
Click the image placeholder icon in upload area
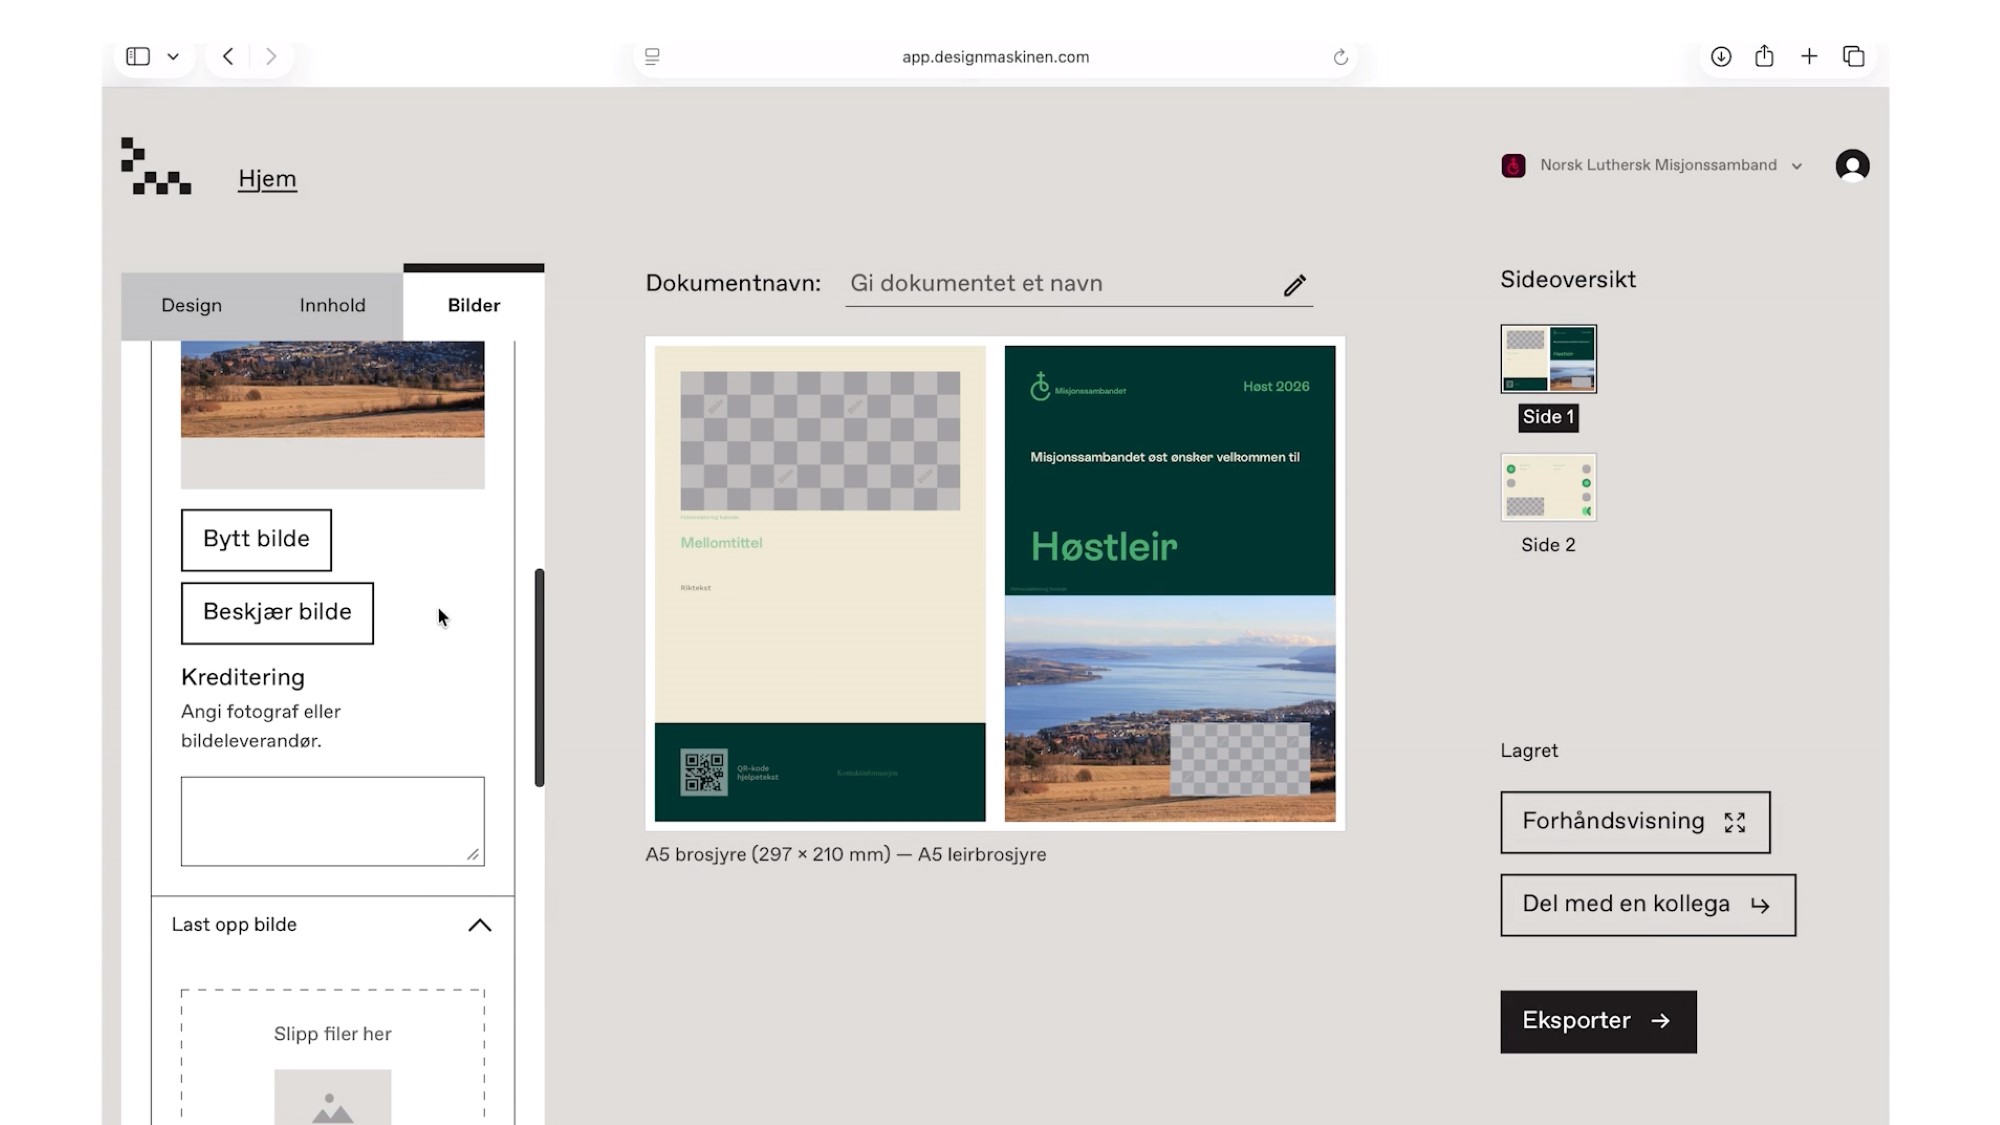pyautogui.click(x=332, y=1098)
